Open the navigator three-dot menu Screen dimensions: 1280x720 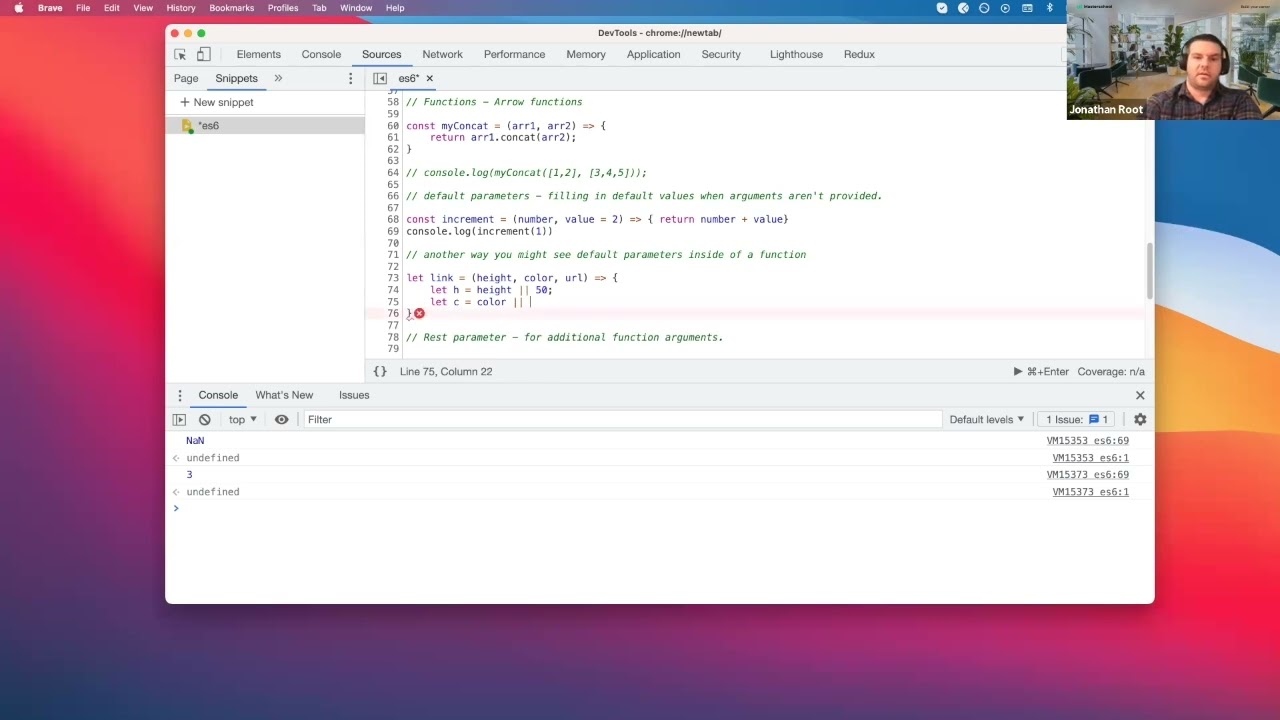tap(350, 78)
